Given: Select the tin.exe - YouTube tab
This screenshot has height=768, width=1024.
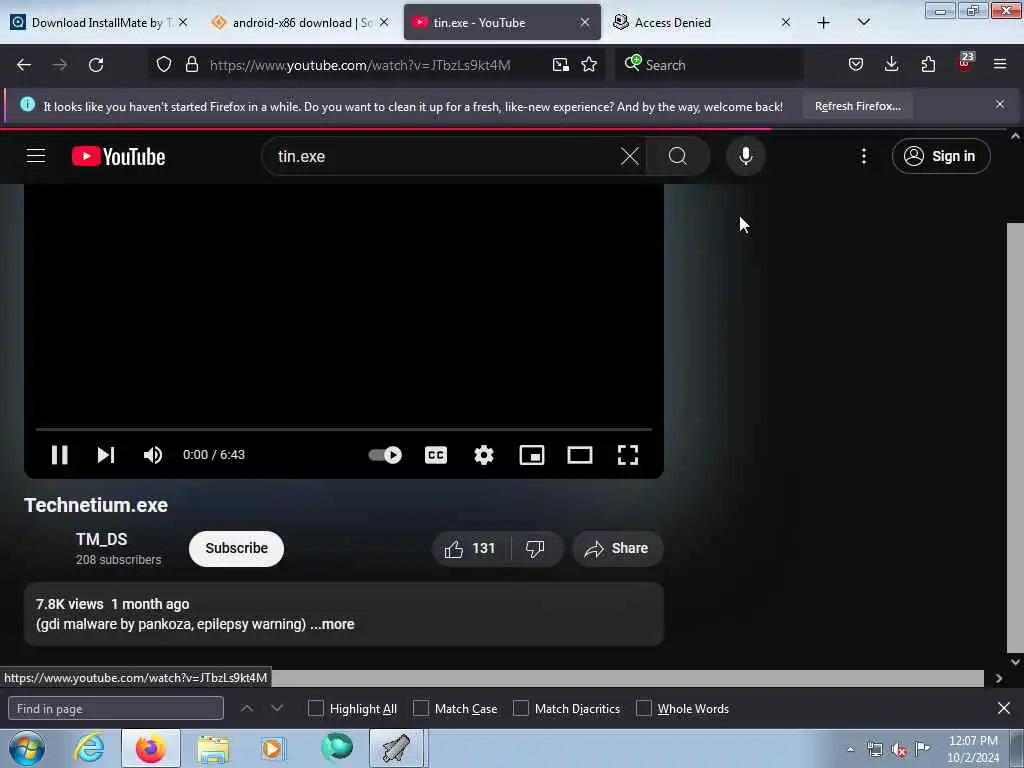Looking at the screenshot, I should (x=493, y=22).
